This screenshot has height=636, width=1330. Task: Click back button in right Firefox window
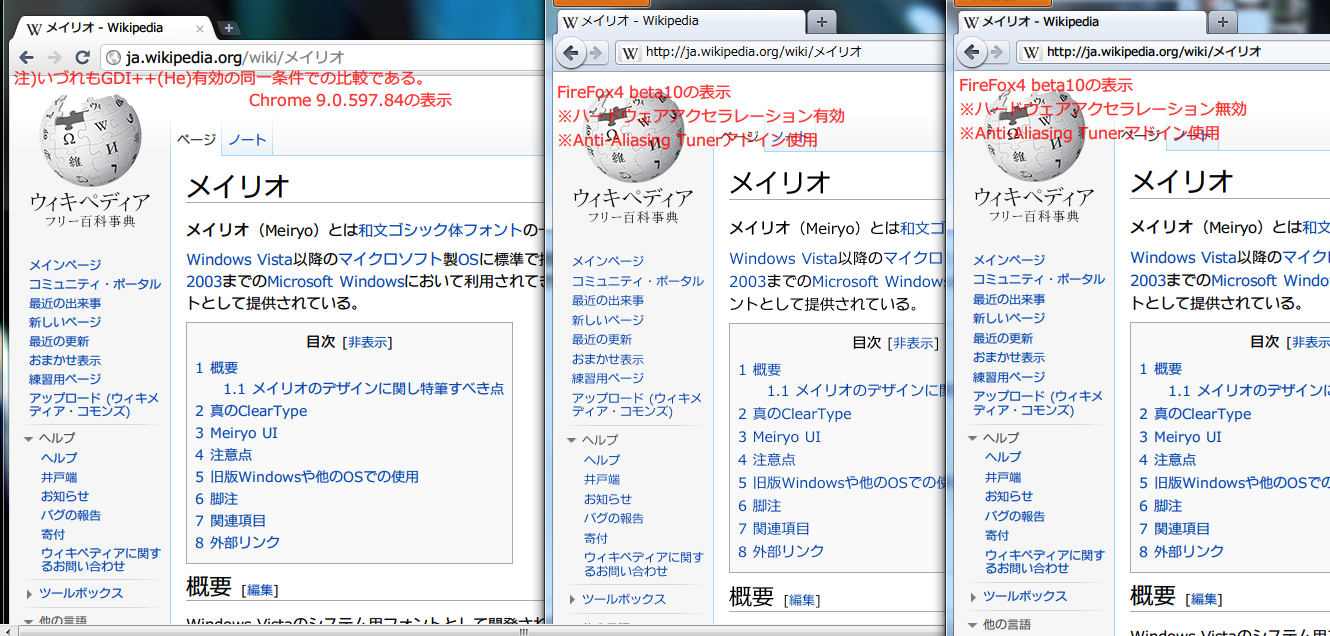(x=972, y=52)
